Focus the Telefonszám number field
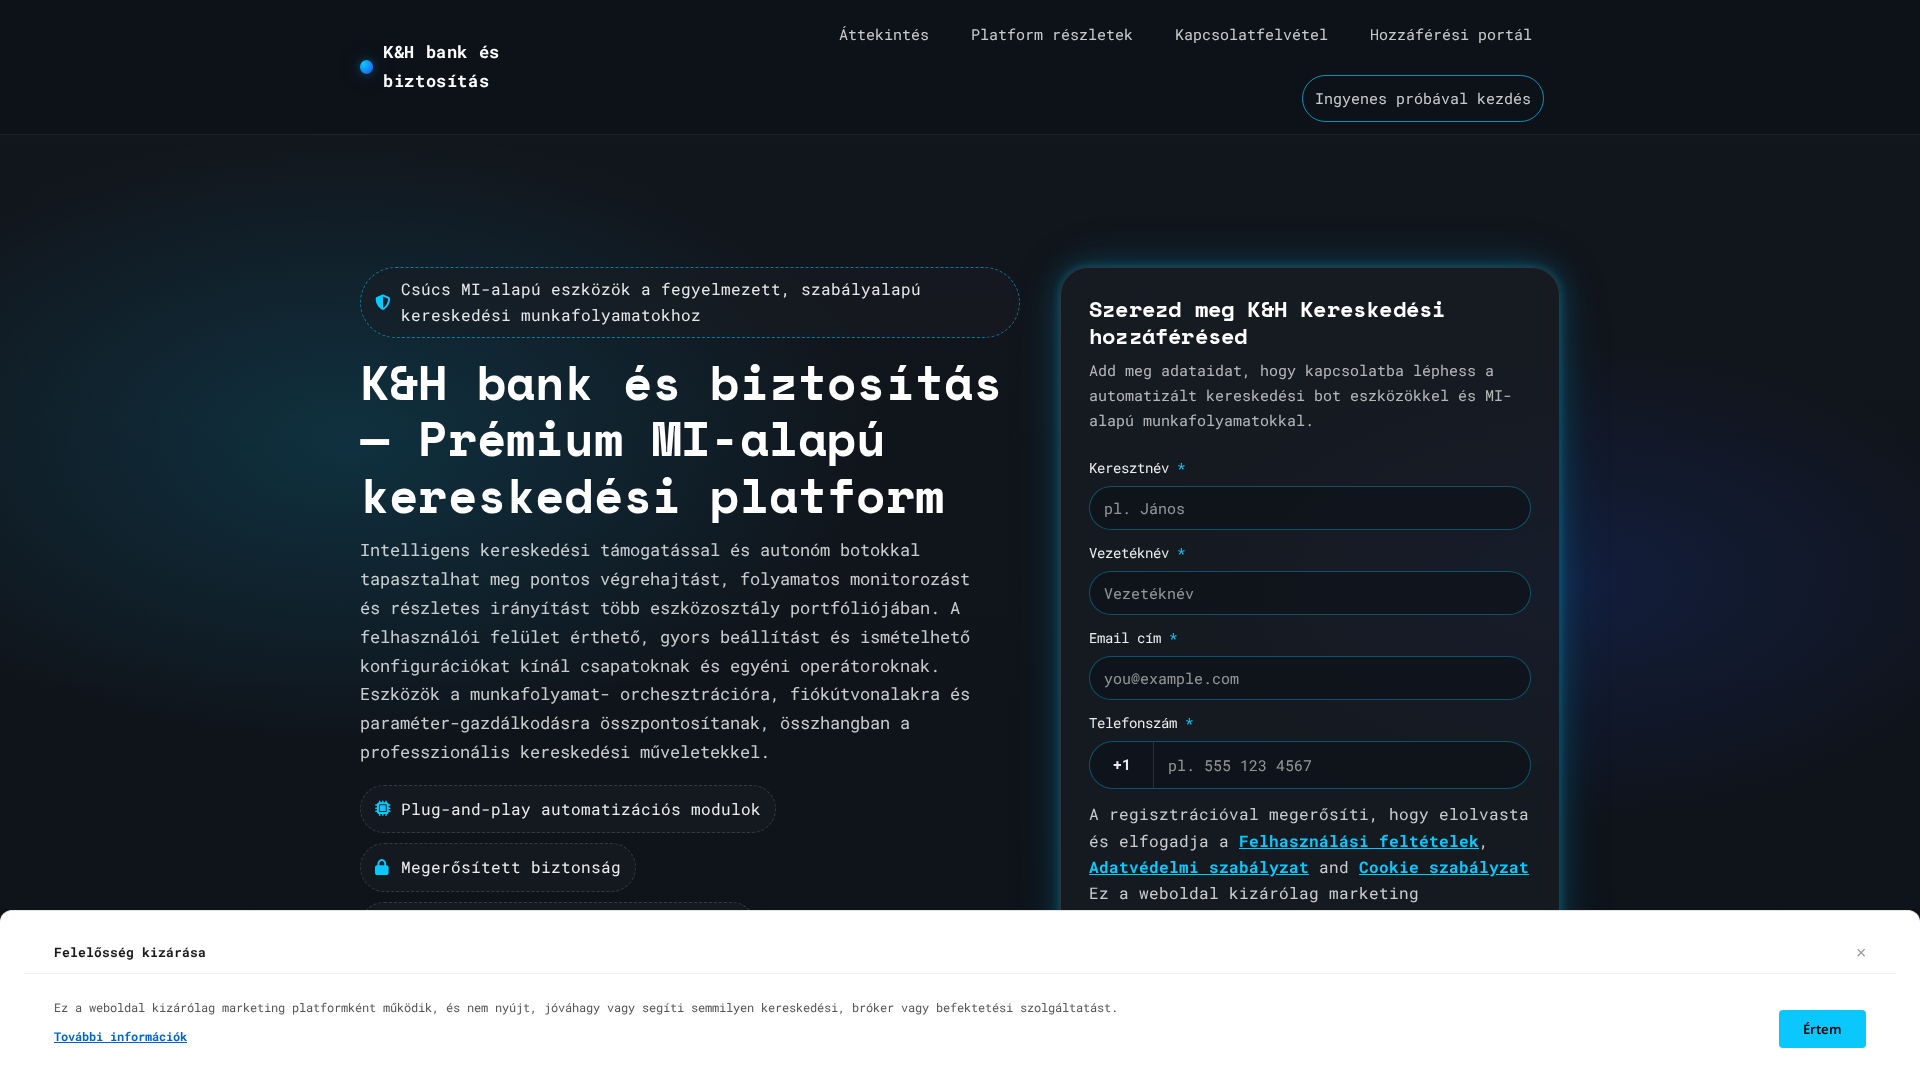1920x1080 pixels. coord(1342,765)
